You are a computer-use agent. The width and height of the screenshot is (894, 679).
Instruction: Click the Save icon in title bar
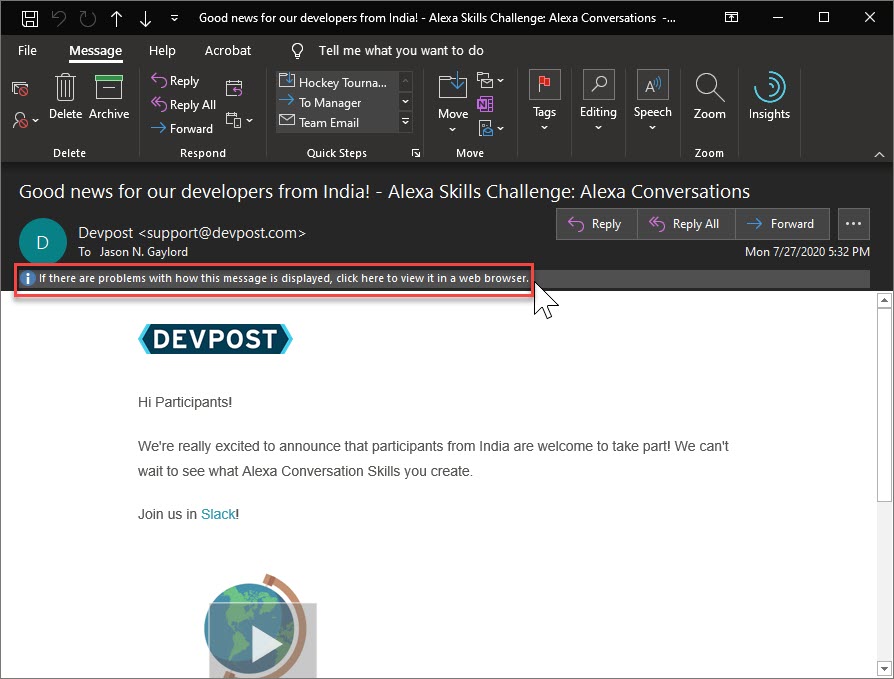point(30,18)
